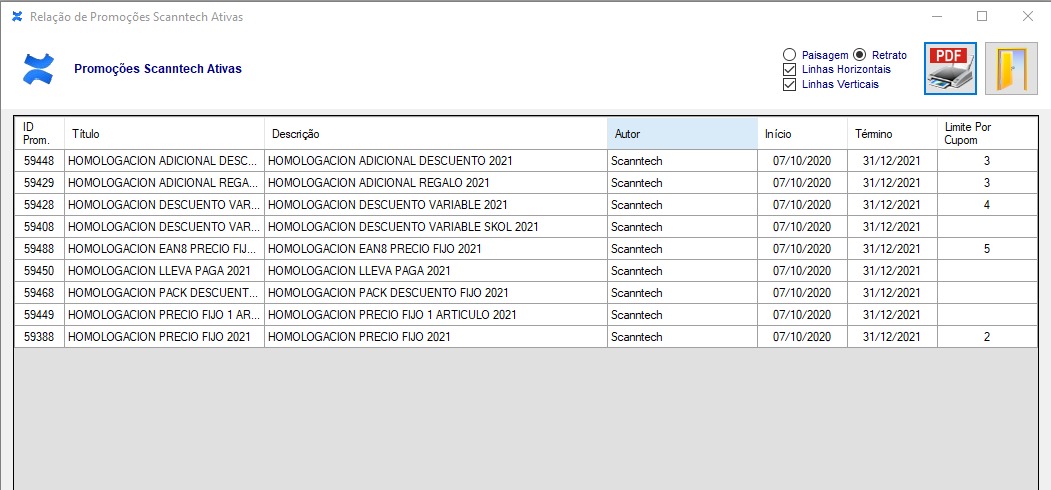This screenshot has height=490, width=1051.
Task: Select promotion ID 59429 cell
Action: pos(40,183)
